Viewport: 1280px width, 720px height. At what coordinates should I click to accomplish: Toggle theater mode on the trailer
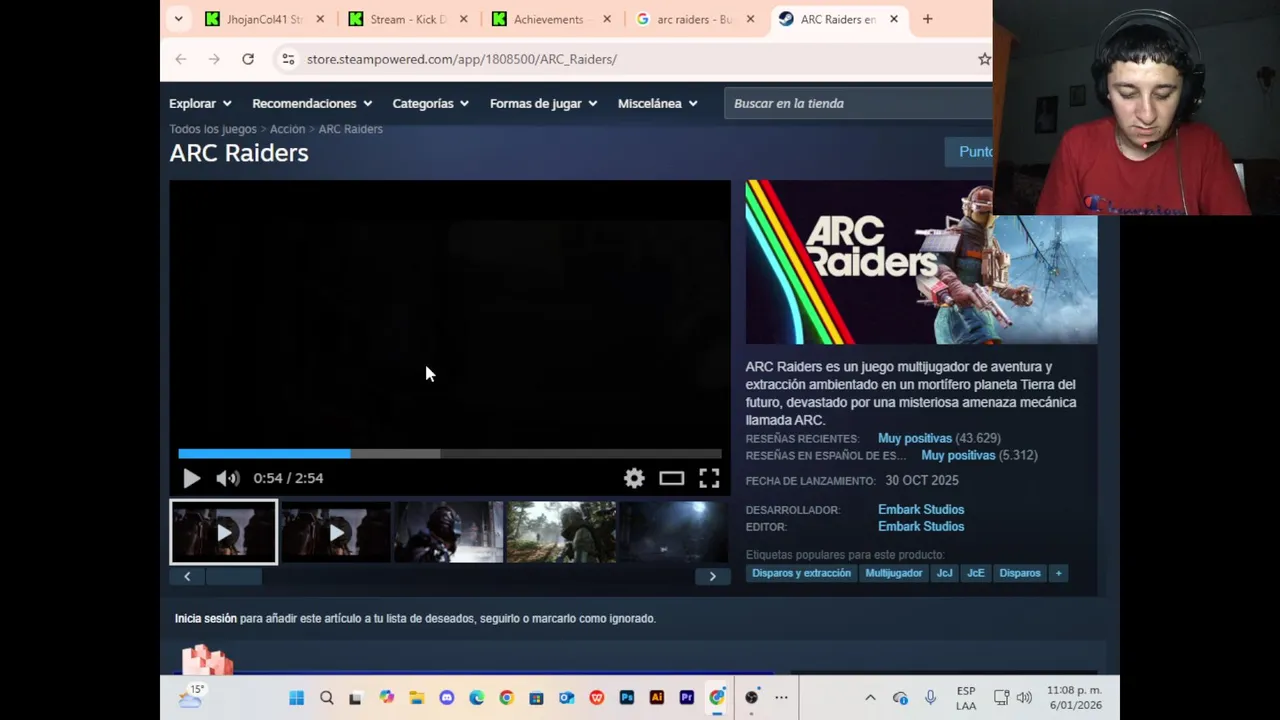[x=671, y=478]
